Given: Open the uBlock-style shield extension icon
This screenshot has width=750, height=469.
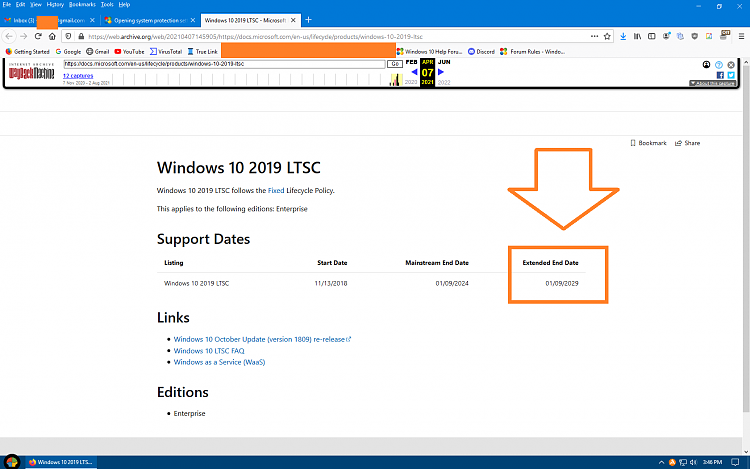Looking at the screenshot, I should (695, 36).
